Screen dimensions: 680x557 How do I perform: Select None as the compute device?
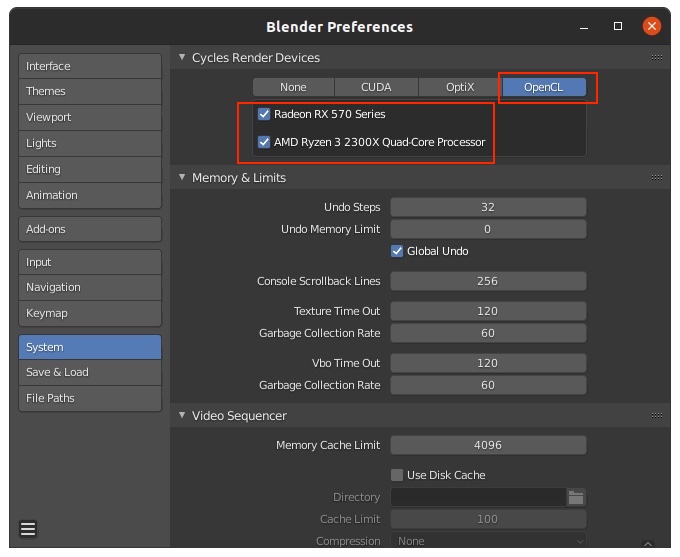pos(294,87)
